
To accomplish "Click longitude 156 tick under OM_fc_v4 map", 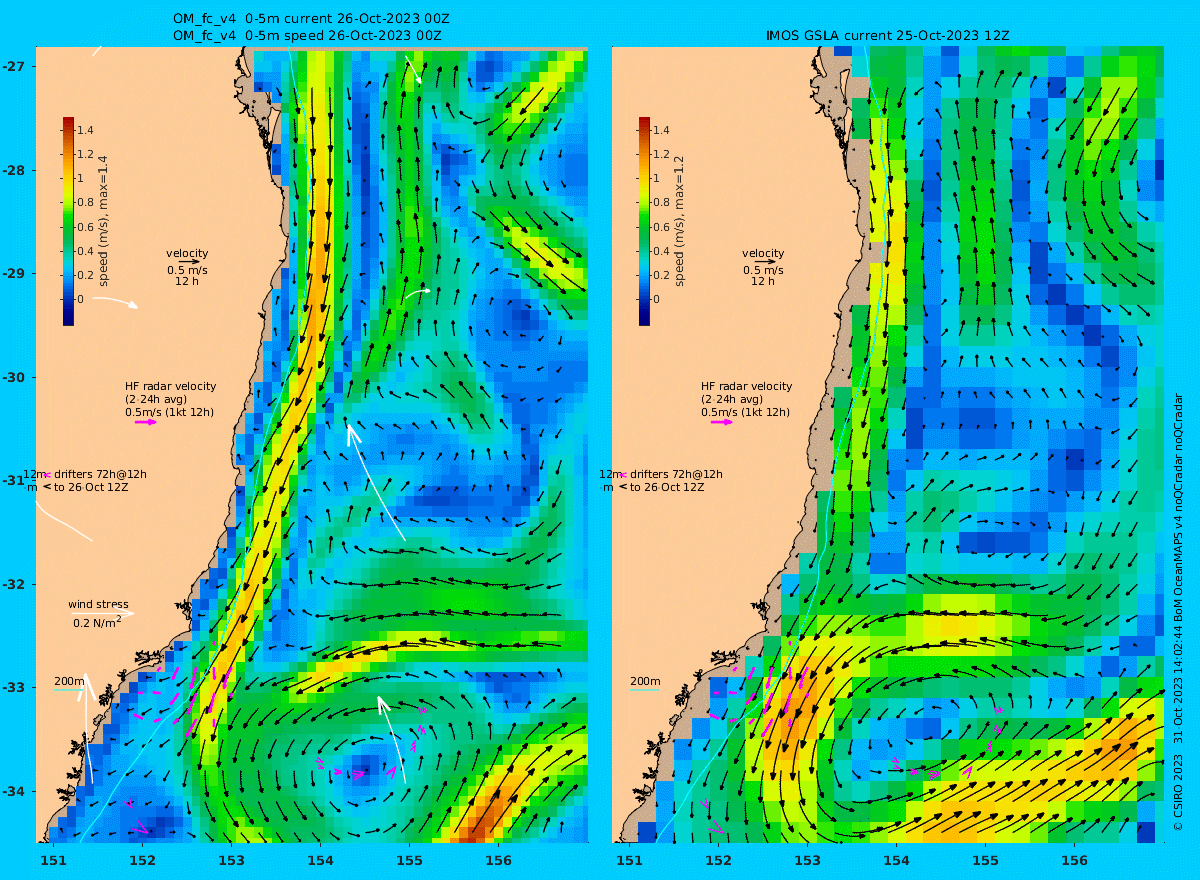I will pos(498,860).
